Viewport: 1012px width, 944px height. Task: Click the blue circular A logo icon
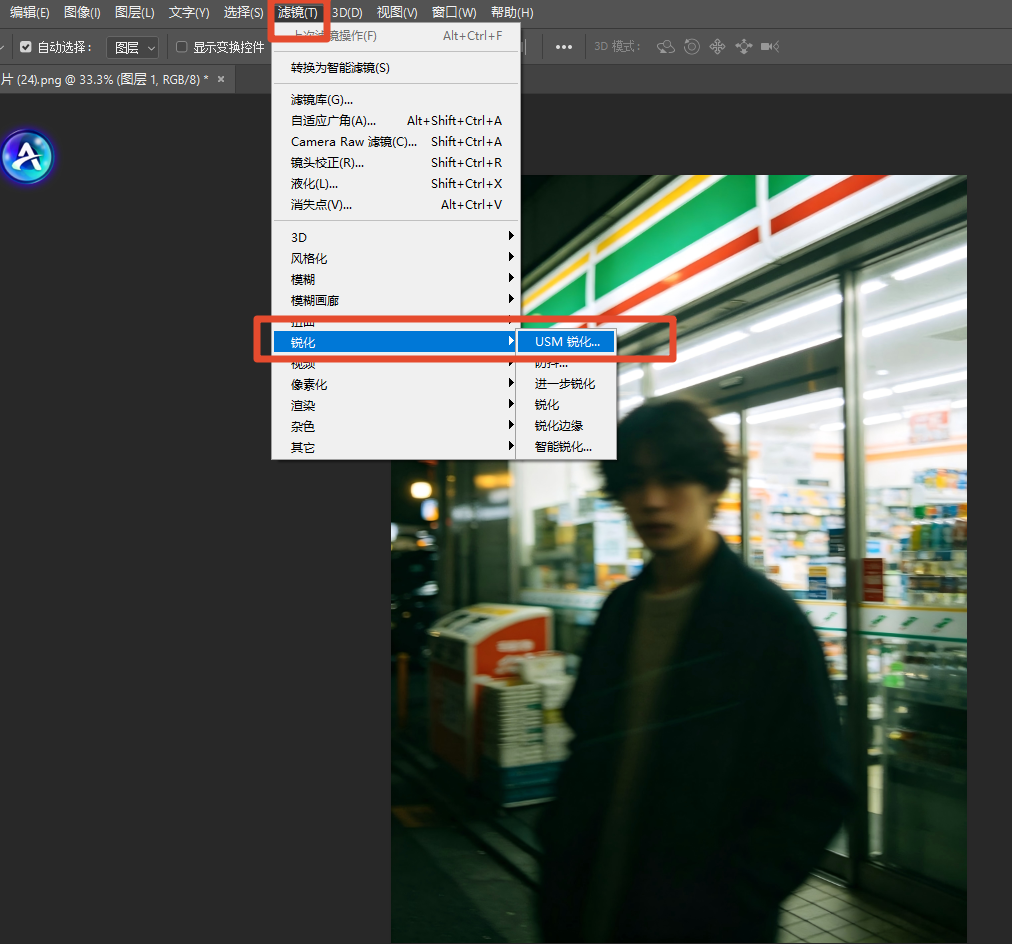point(27,157)
